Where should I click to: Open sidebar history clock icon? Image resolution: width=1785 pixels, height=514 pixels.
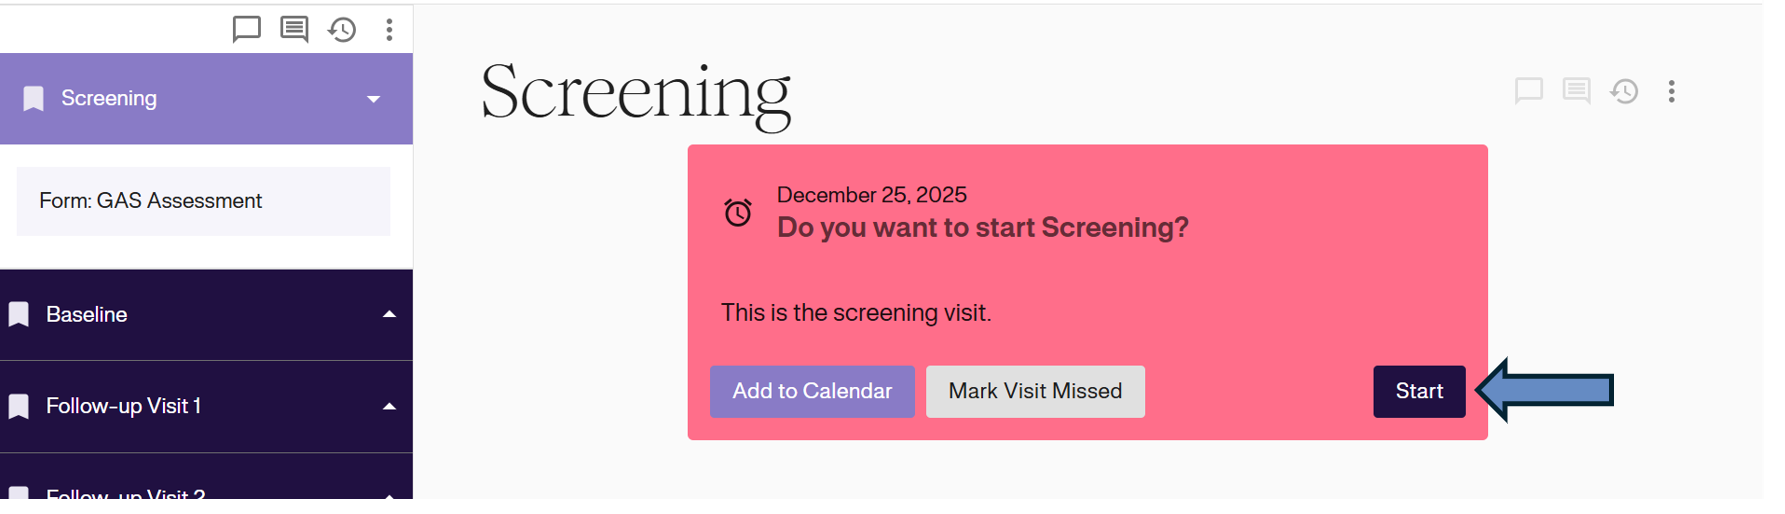click(342, 29)
